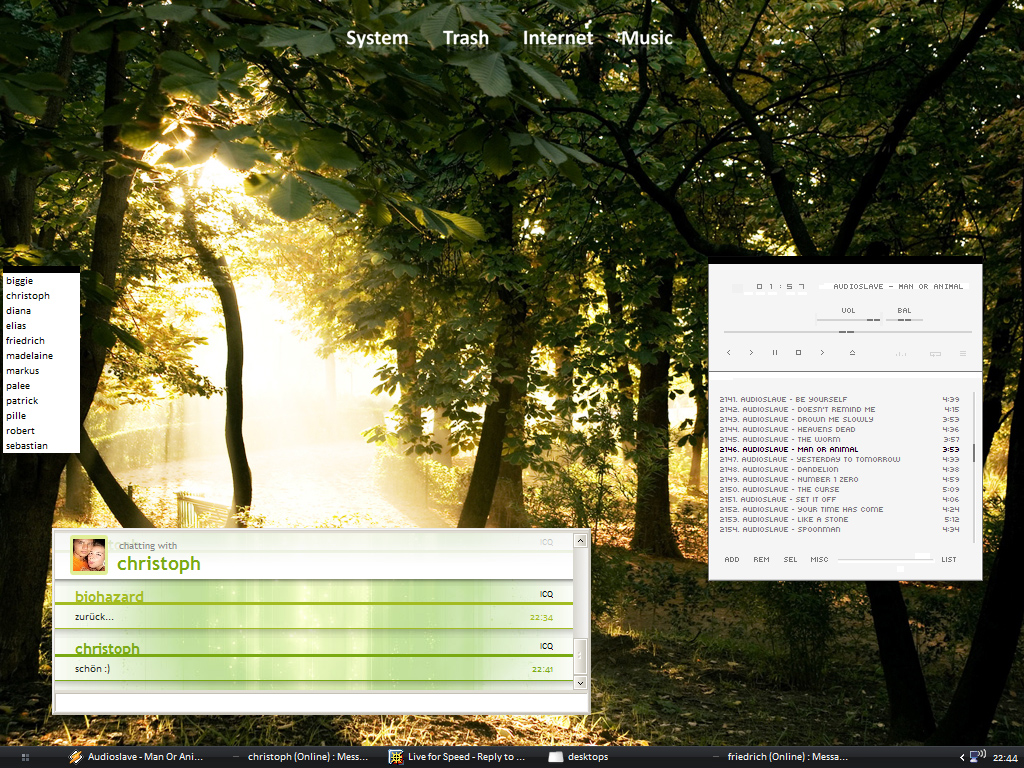Select contact madelaine in the buddy list
The image size is (1024, 768).
41,356
